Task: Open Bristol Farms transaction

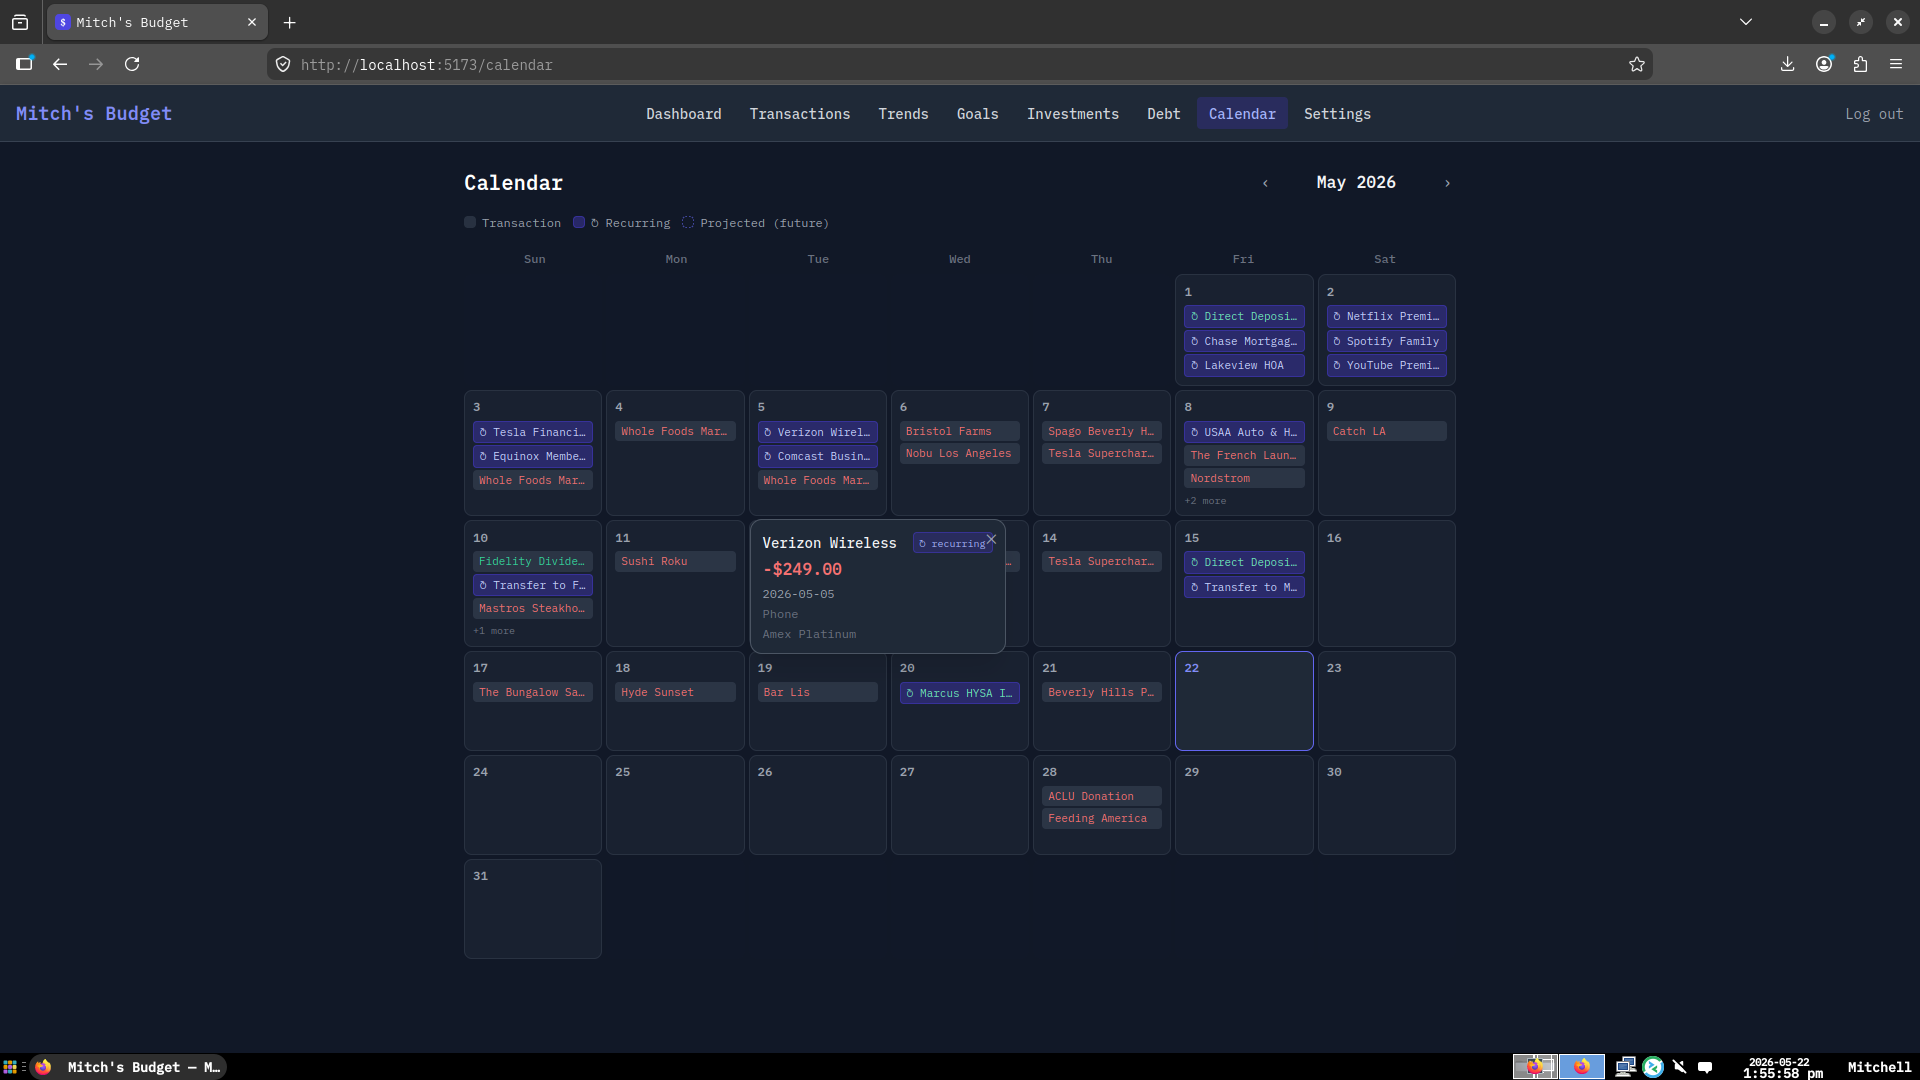Action: click(959, 431)
